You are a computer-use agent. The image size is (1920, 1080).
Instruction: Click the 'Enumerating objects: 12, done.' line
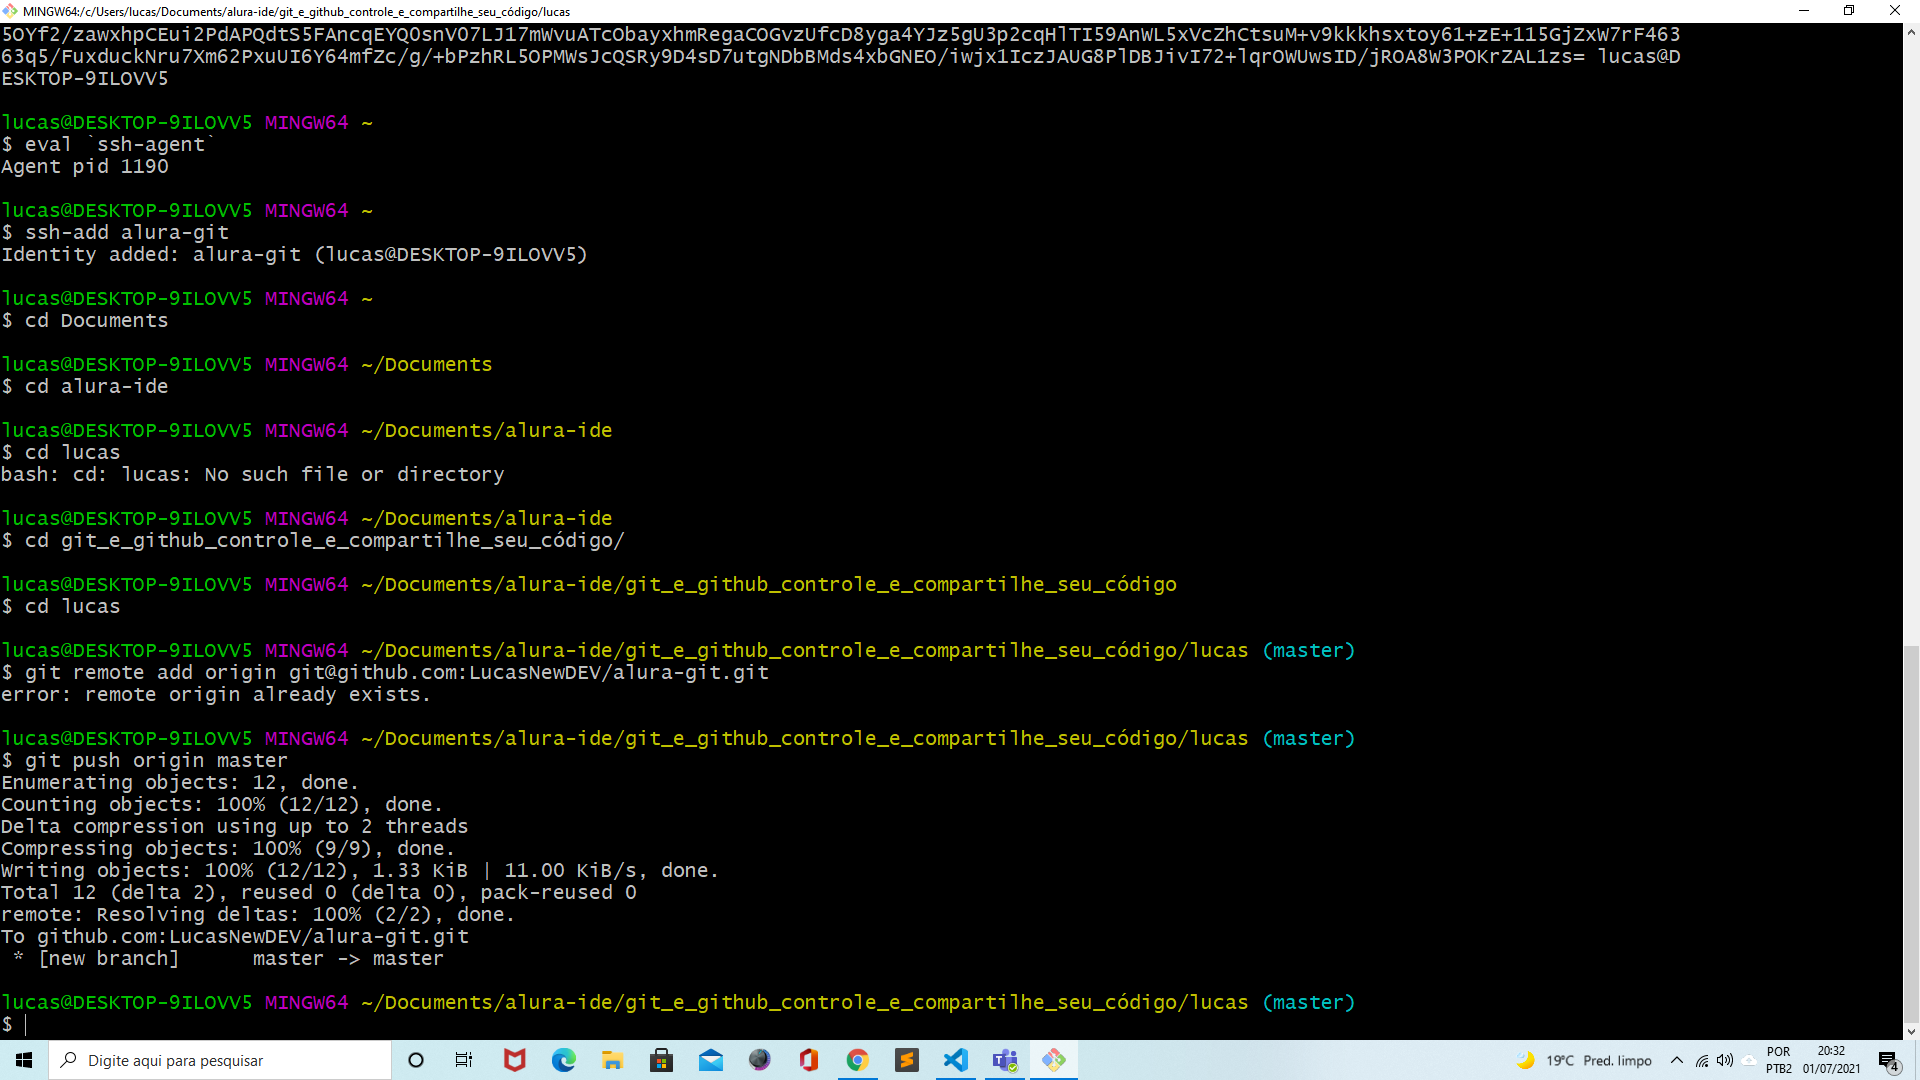(180, 783)
